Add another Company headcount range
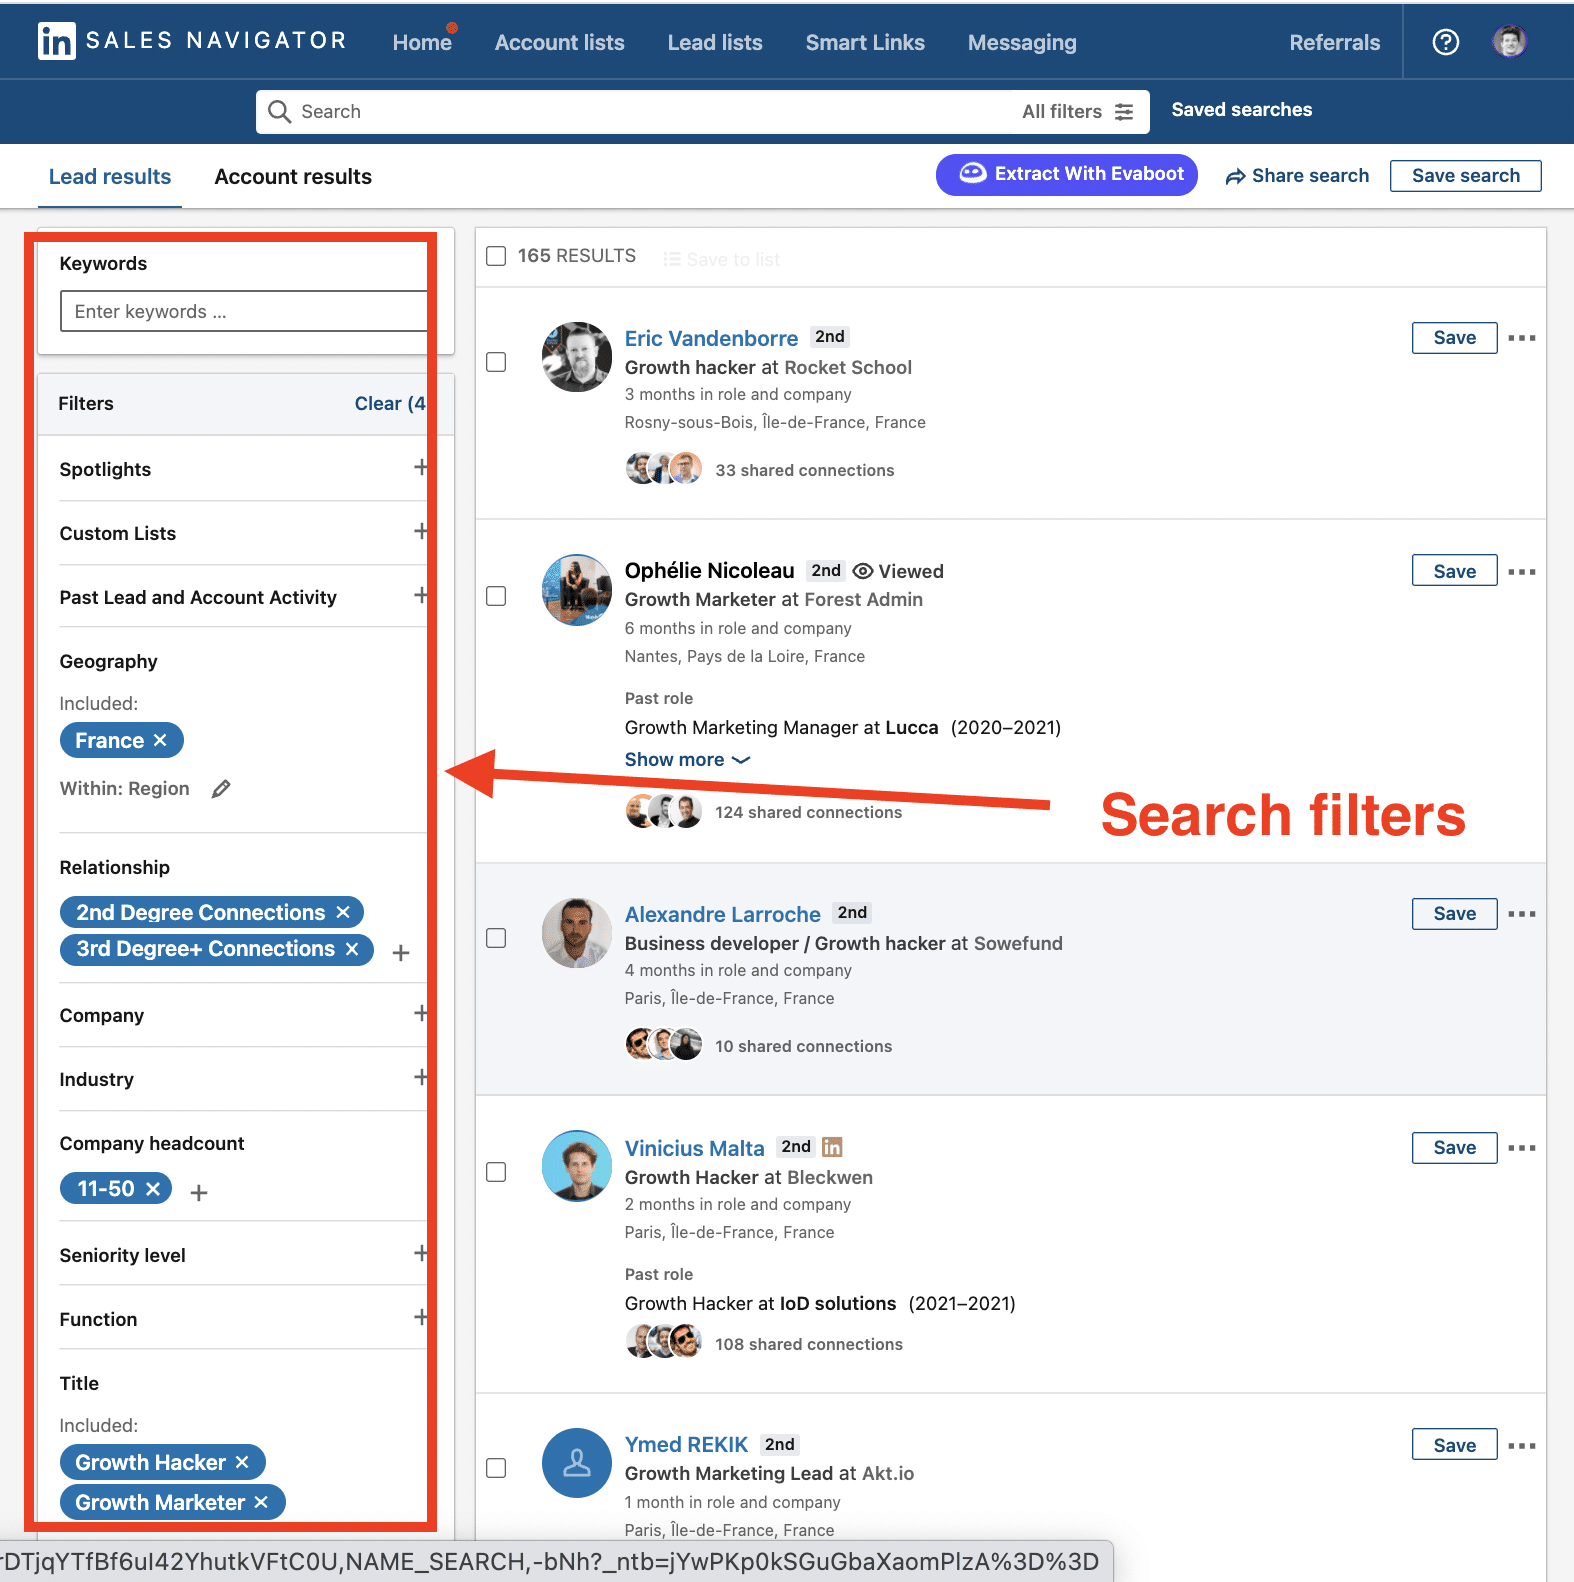 coord(199,1193)
